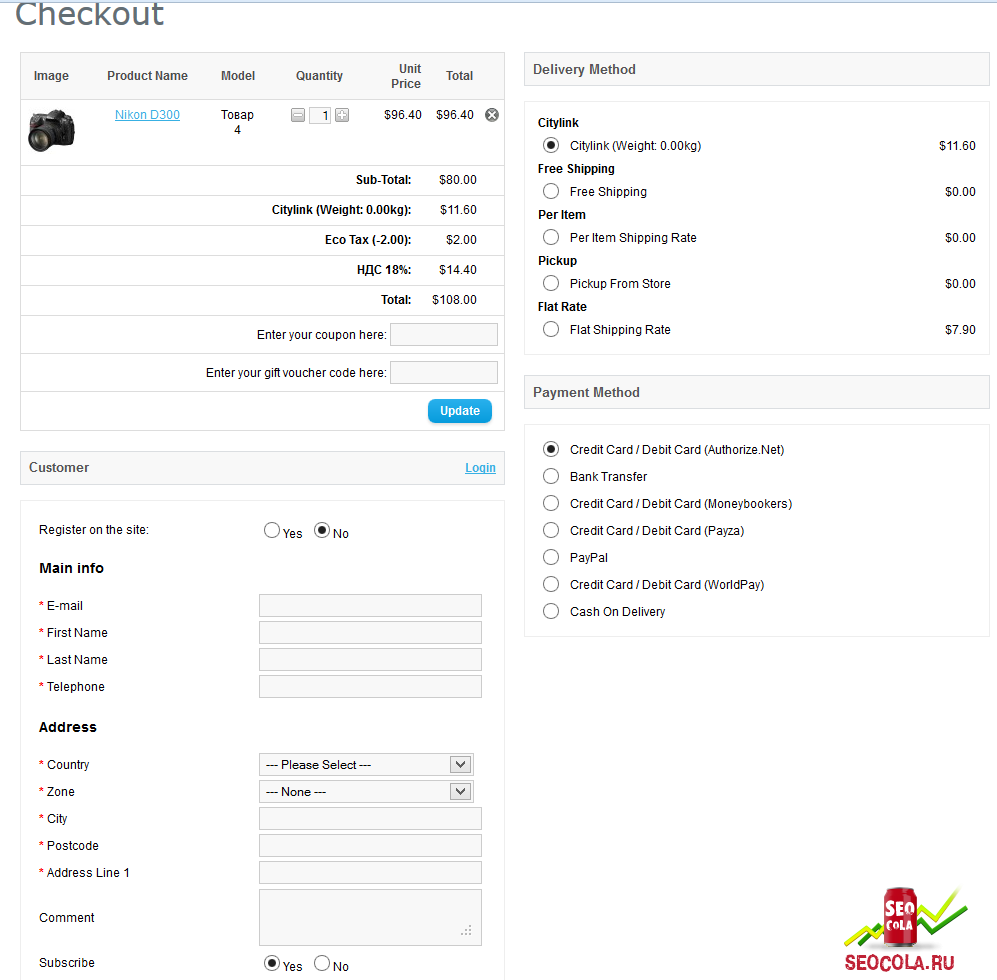Choose WorldPay credit card payment
This screenshot has height=980, width=997.
click(551, 584)
